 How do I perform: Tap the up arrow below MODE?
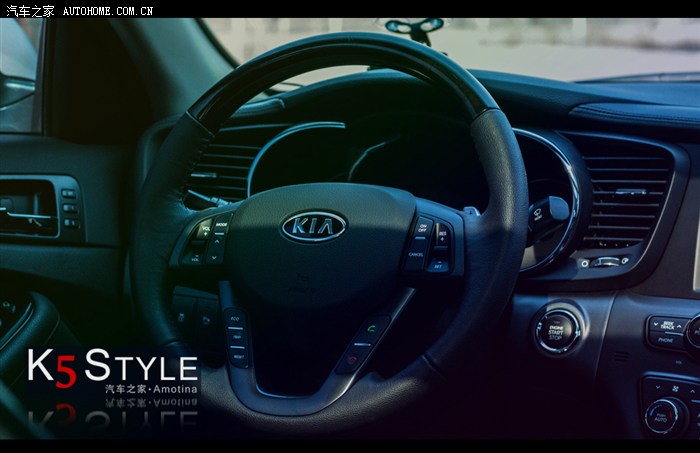pyautogui.click(x=218, y=241)
